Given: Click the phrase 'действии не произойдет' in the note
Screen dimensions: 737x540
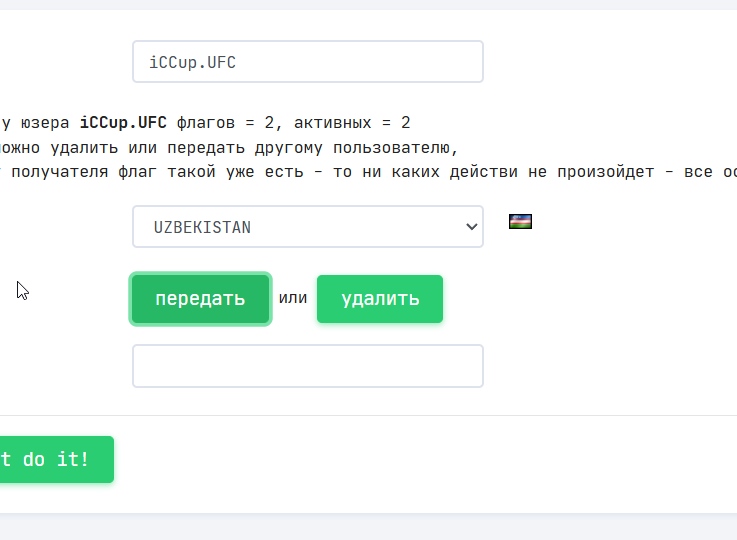Looking at the screenshot, I should coord(552,172).
